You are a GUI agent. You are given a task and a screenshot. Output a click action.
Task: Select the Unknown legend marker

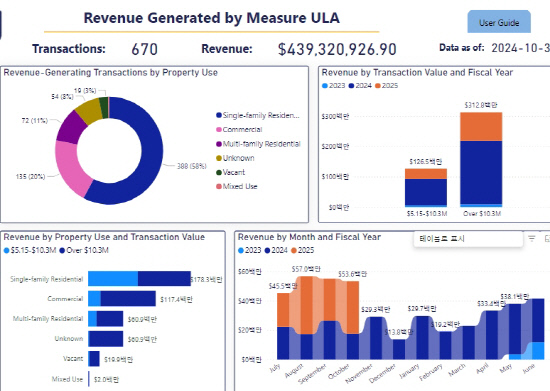(x=219, y=158)
